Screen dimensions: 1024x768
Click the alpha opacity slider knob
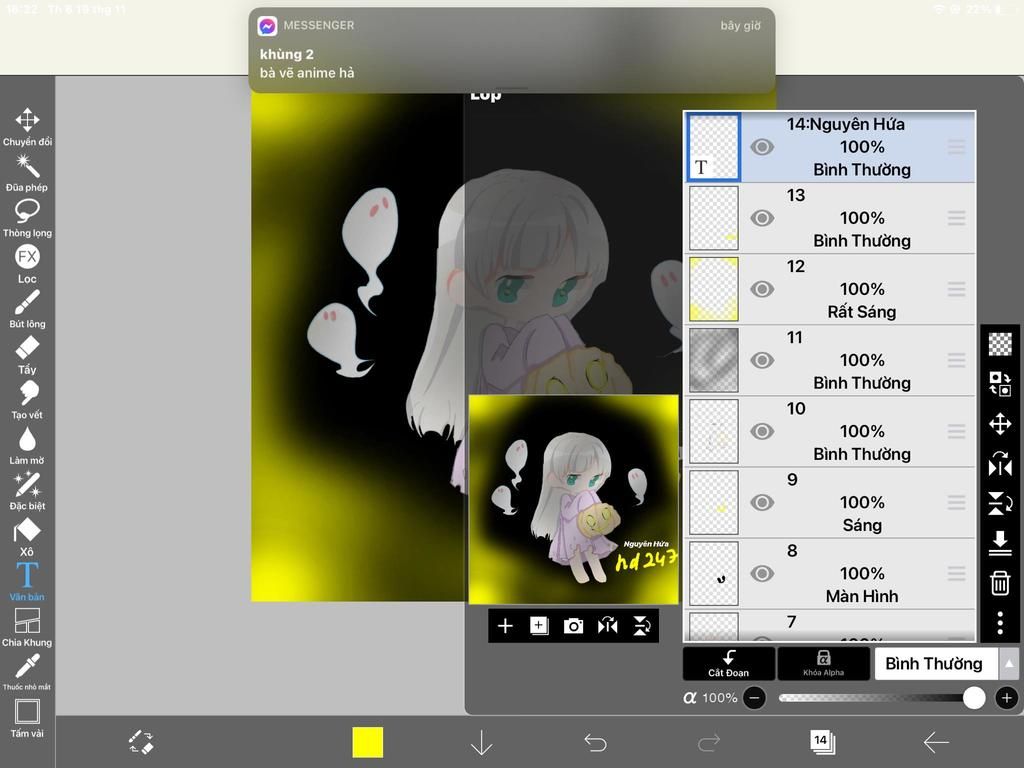[974, 697]
